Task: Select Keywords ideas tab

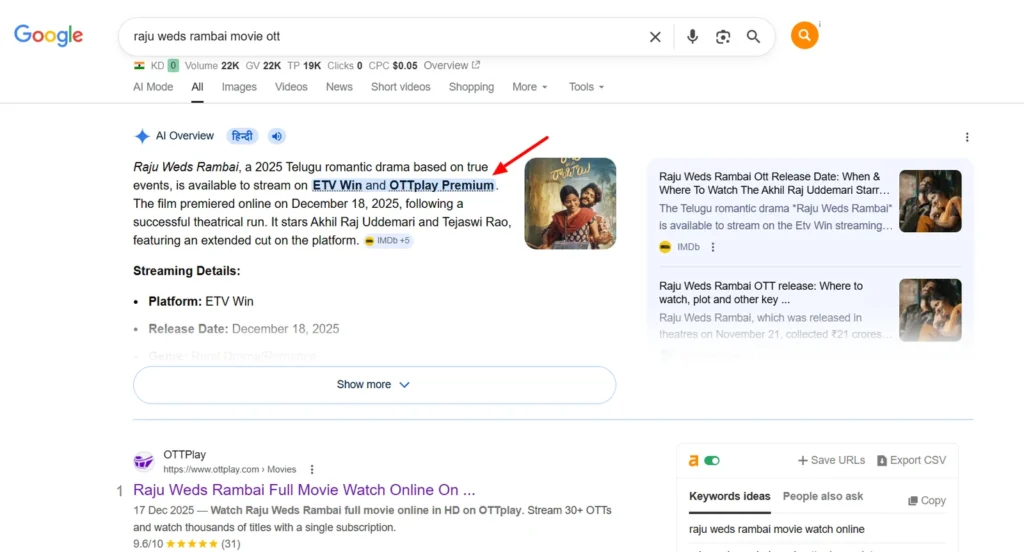Action: (x=729, y=496)
